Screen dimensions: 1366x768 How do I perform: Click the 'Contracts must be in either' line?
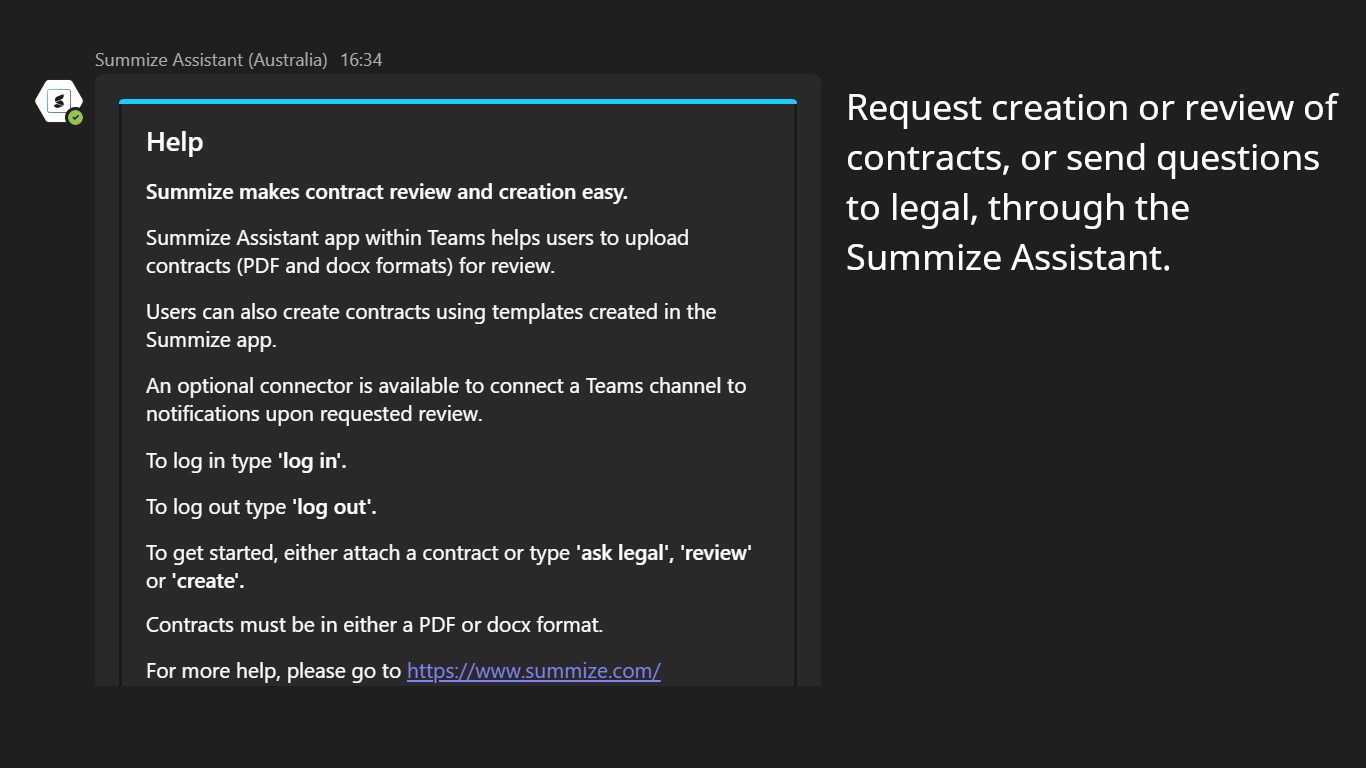point(374,625)
